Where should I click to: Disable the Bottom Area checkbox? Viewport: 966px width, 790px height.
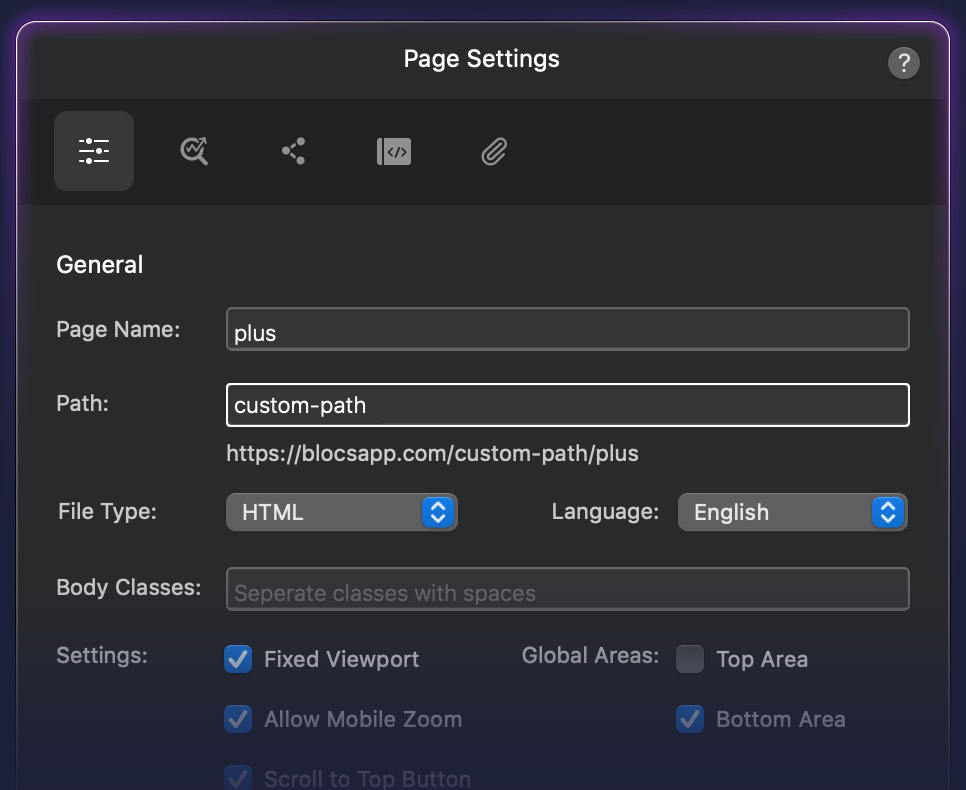point(690,719)
